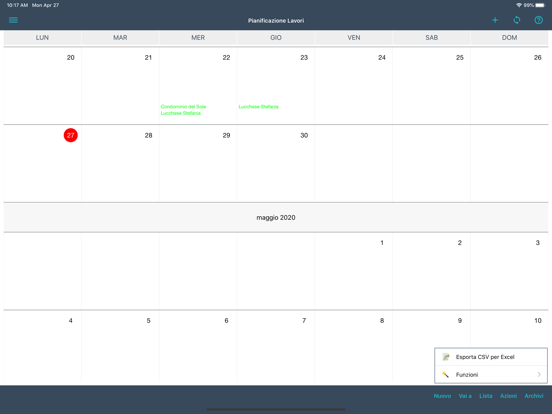The width and height of the screenshot is (552, 414).
Task: Open the Archivi menu
Action: pos(534,396)
